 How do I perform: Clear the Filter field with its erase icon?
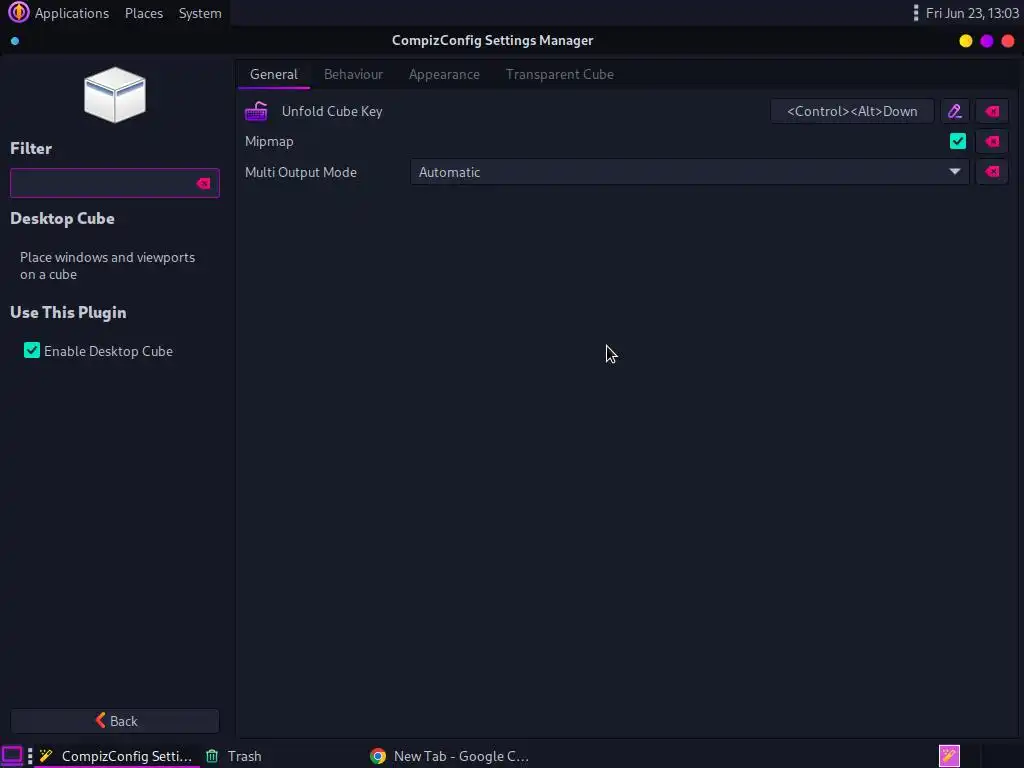point(203,184)
